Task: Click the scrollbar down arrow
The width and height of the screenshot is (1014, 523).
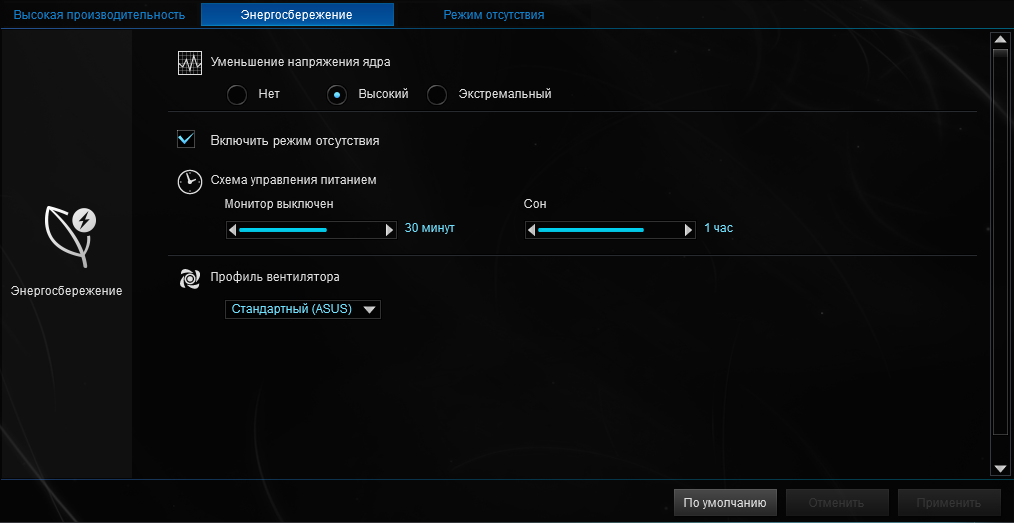Action: point(999,467)
